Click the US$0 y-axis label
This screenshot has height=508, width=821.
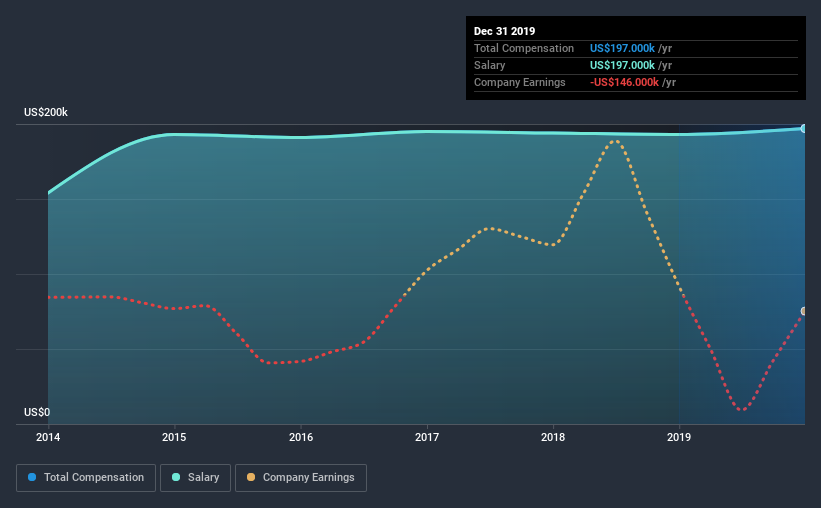pyautogui.click(x=37, y=412)
